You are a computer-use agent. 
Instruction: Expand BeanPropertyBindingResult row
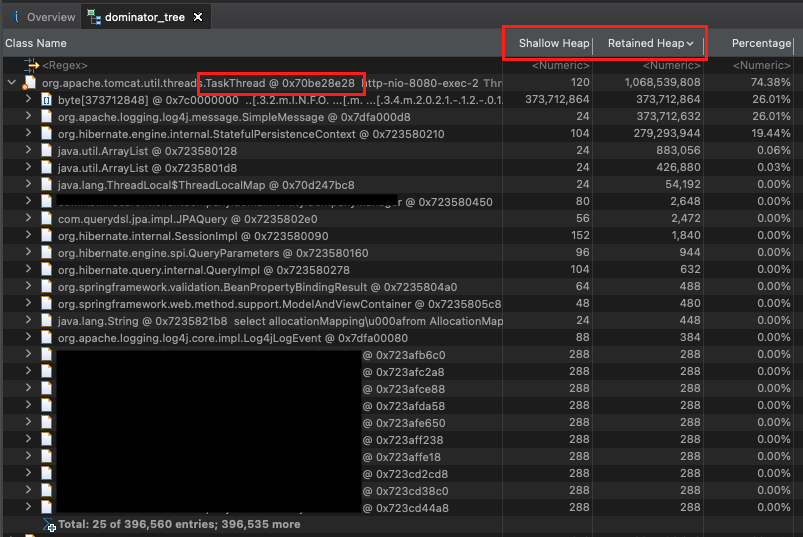coord(29,286)
